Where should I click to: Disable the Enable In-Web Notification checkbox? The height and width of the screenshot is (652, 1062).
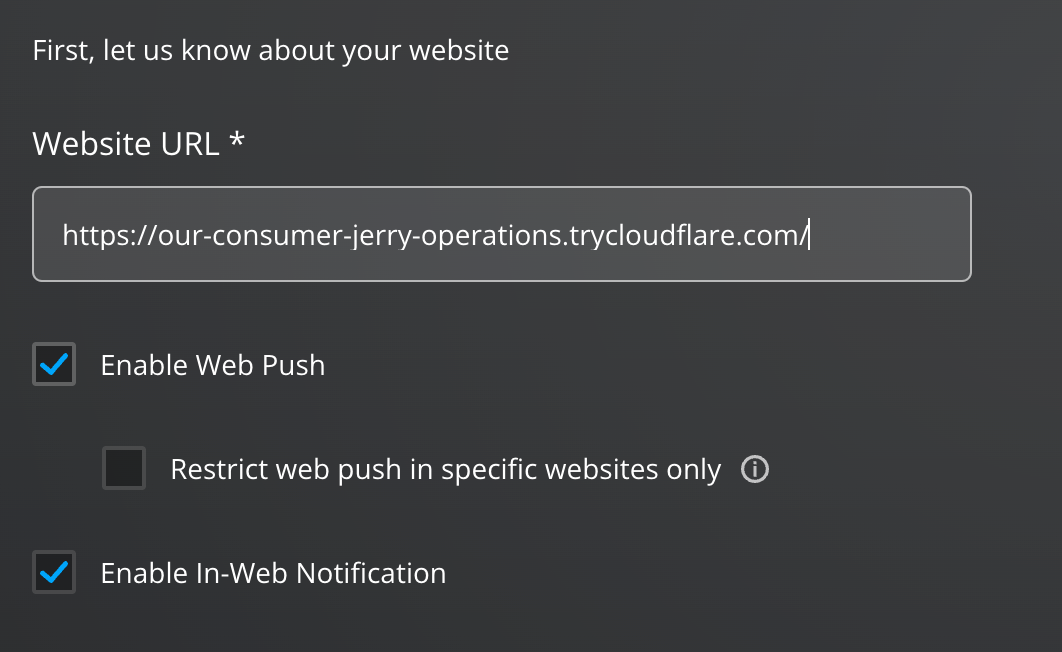click(54, 573)
